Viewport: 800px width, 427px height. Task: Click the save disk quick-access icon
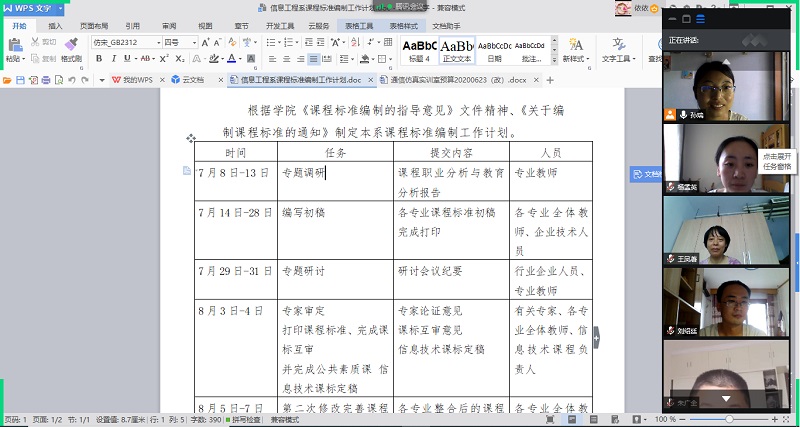coord(20,80)
